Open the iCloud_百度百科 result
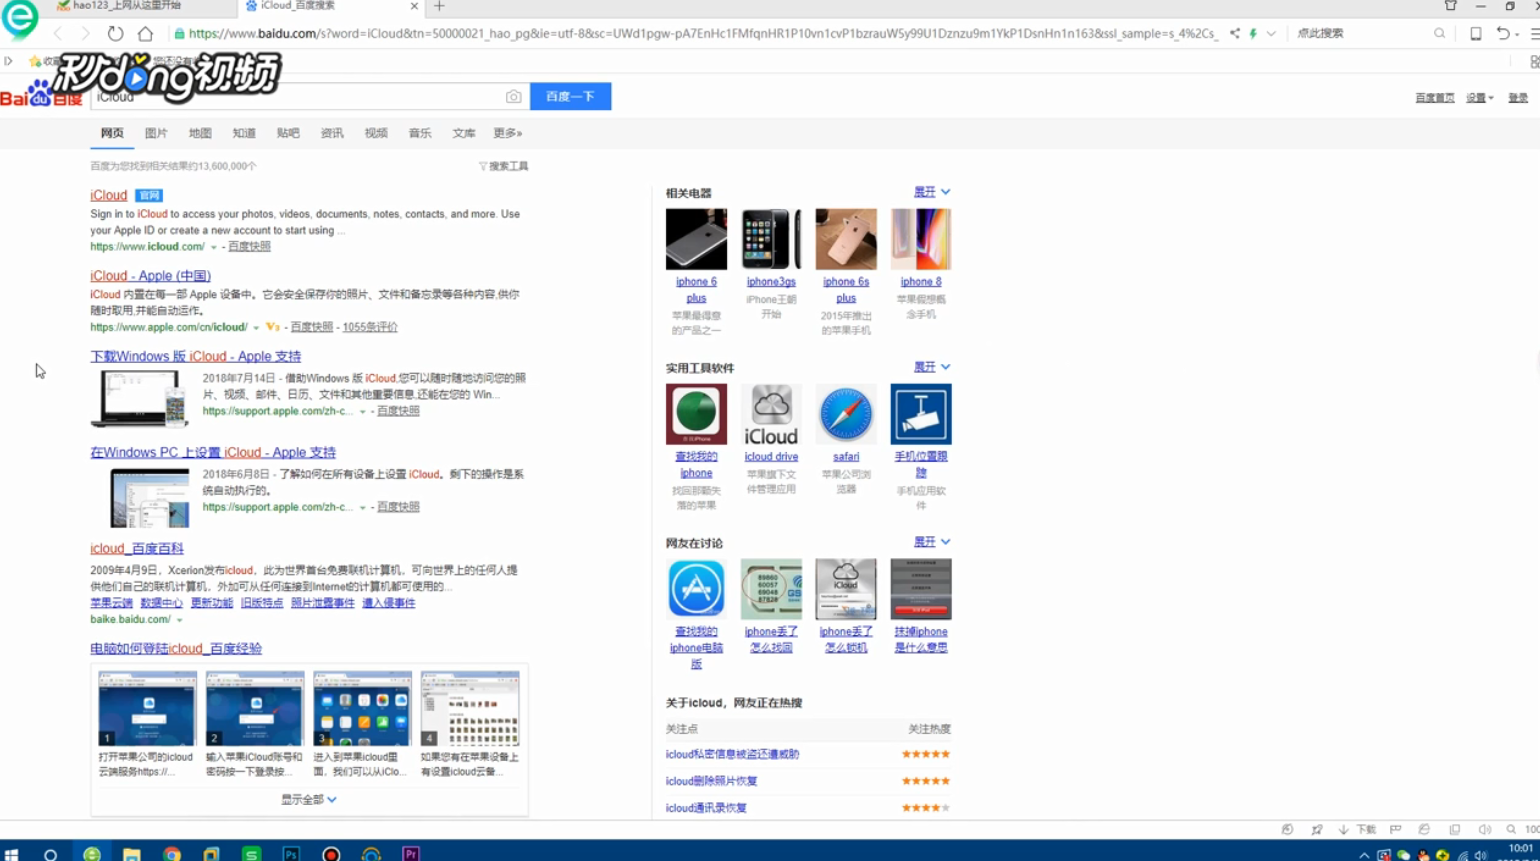This screenshot has width=1540, height=861. 137,548
